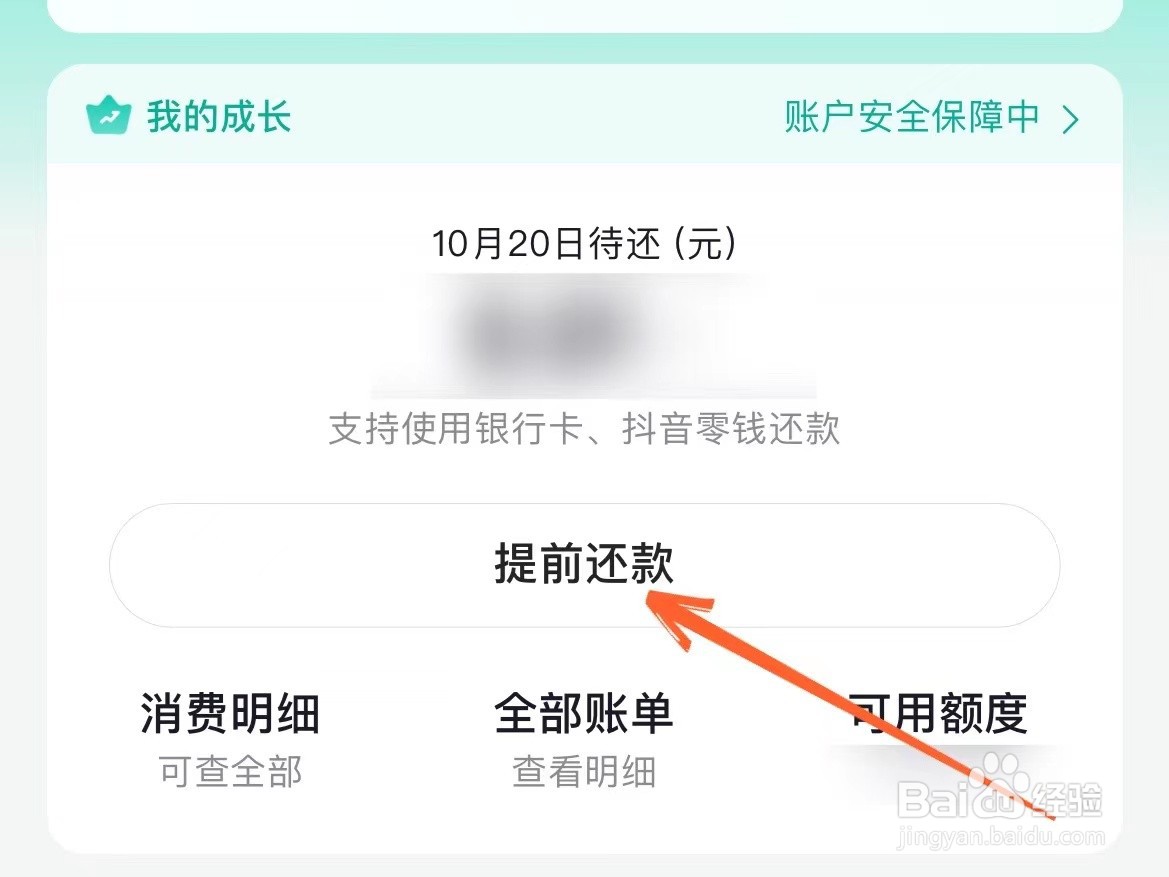1169x877 pixels.
Task: Tap the green header strip of the card
Action: pyautogui.click(x=584, y=113)
